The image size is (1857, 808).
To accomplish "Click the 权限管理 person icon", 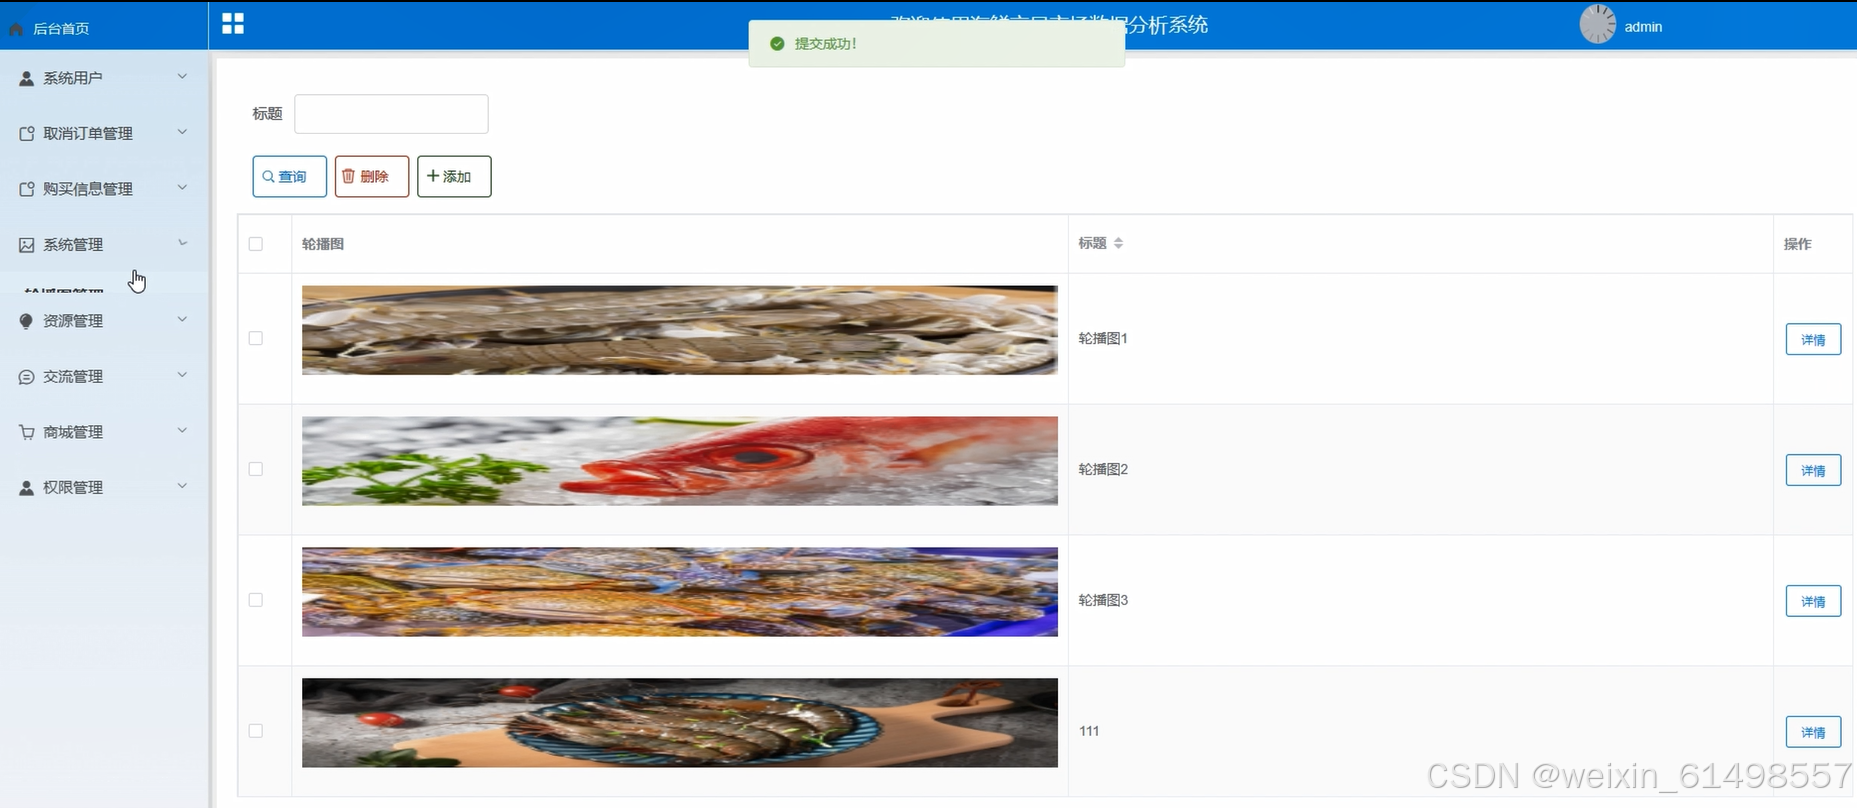I will 27,488.
